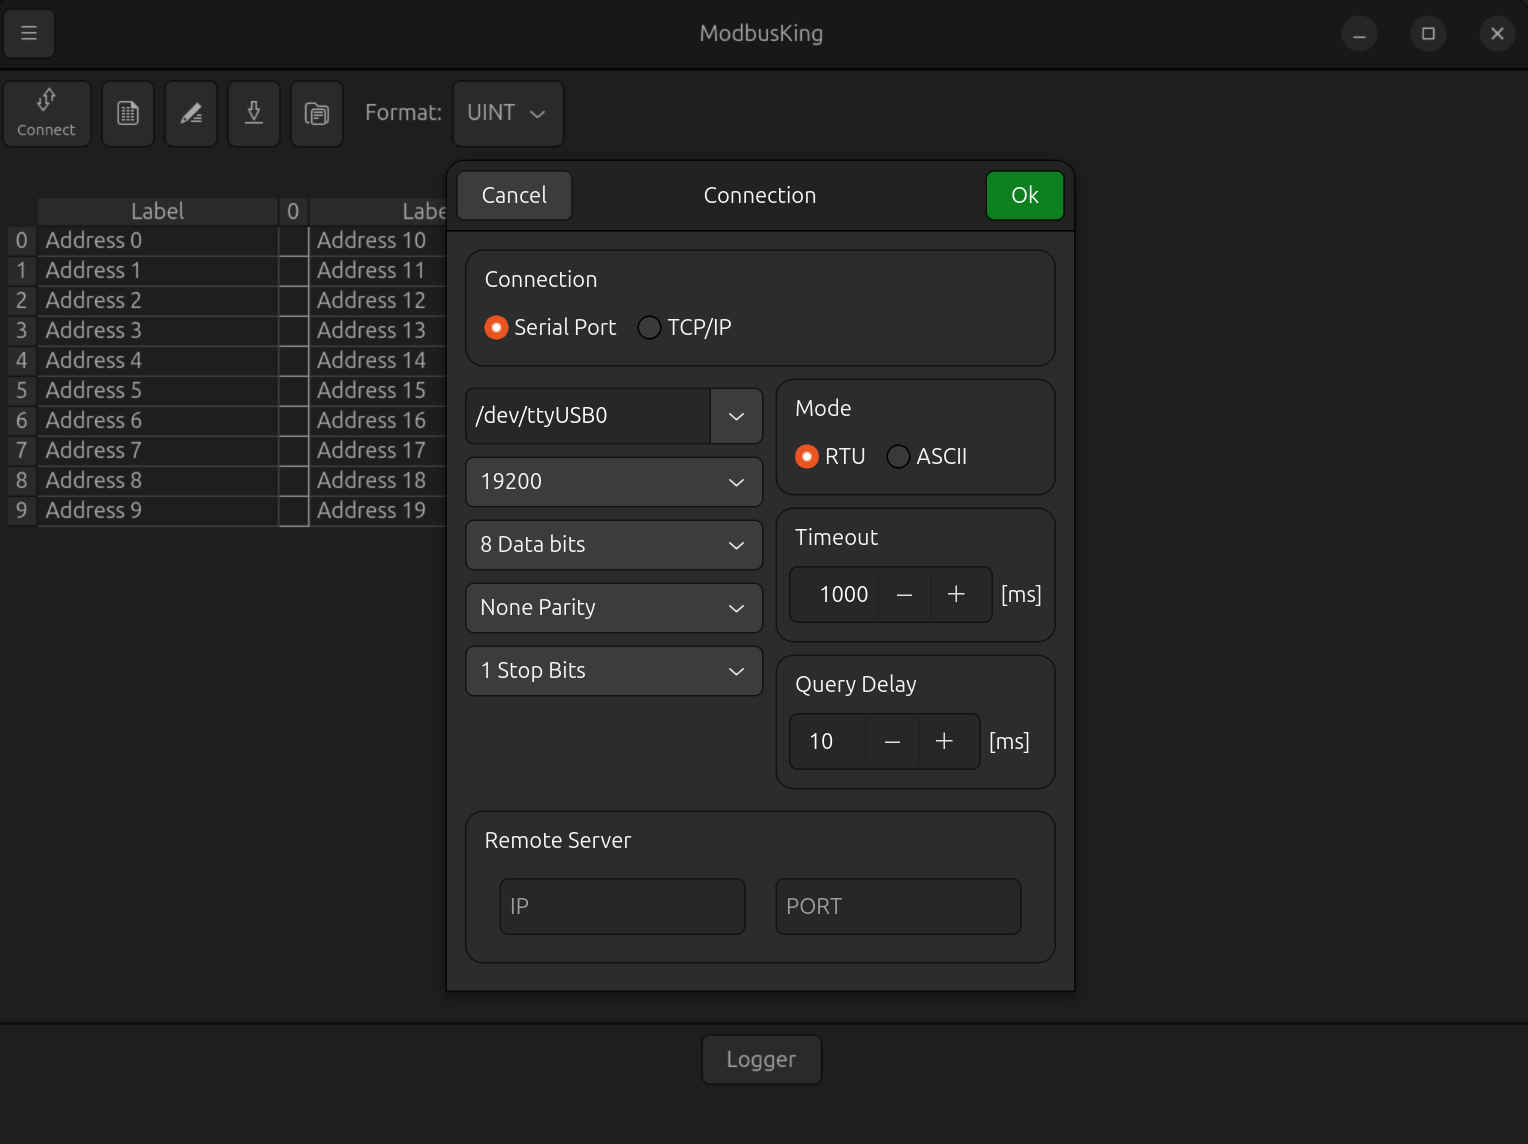Click the stacked folder documents icon

[317, 114]
